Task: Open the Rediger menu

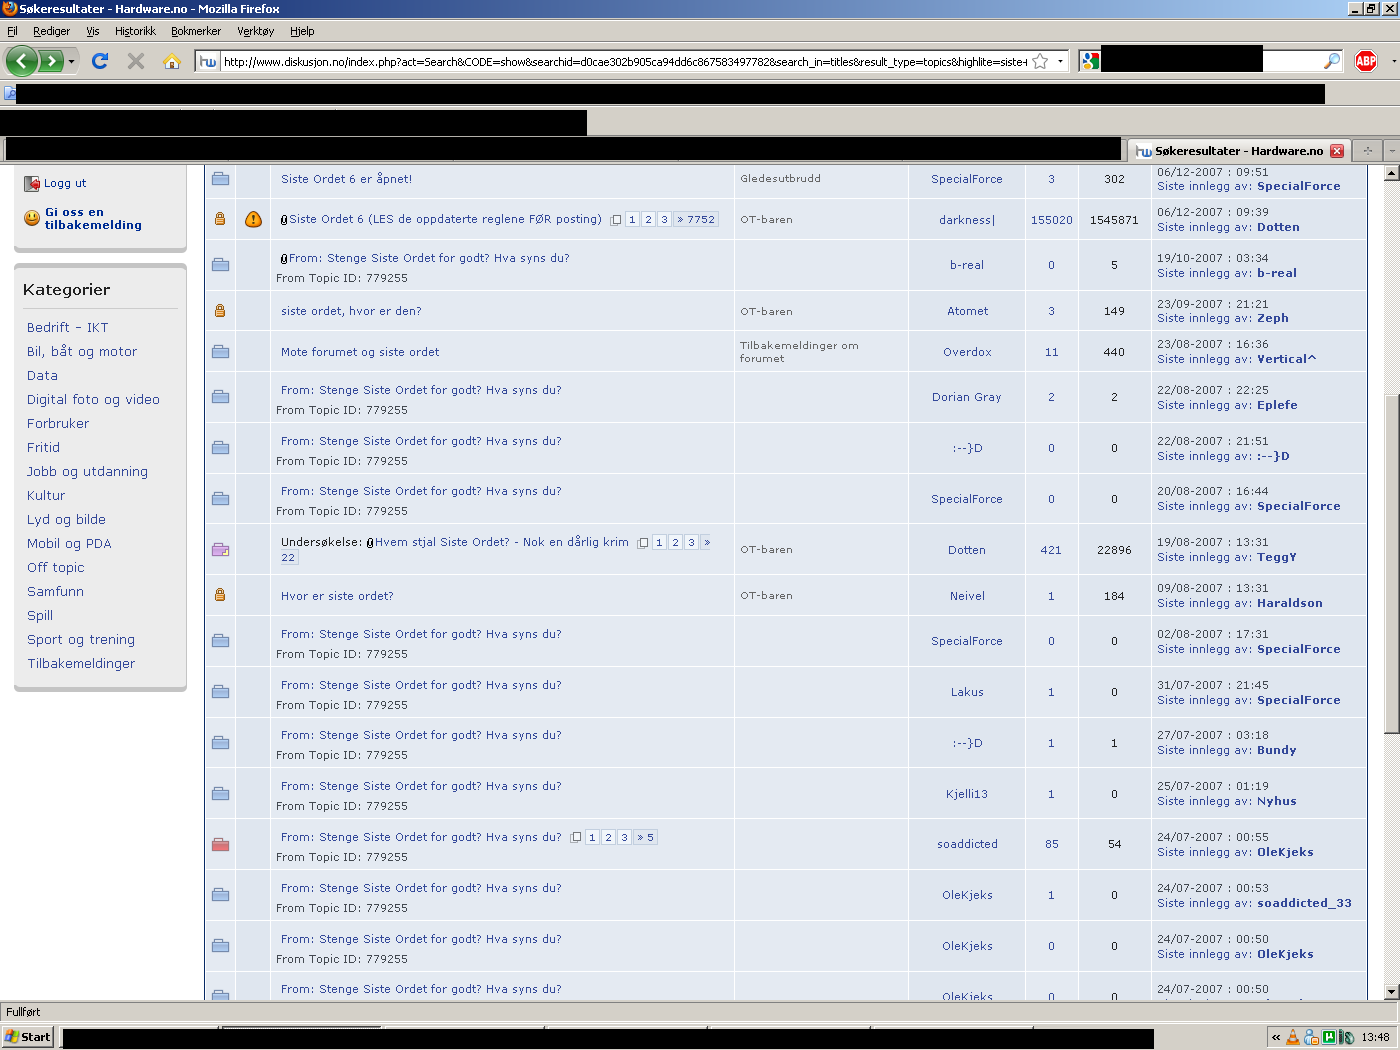Action: (x=51, y=31)
